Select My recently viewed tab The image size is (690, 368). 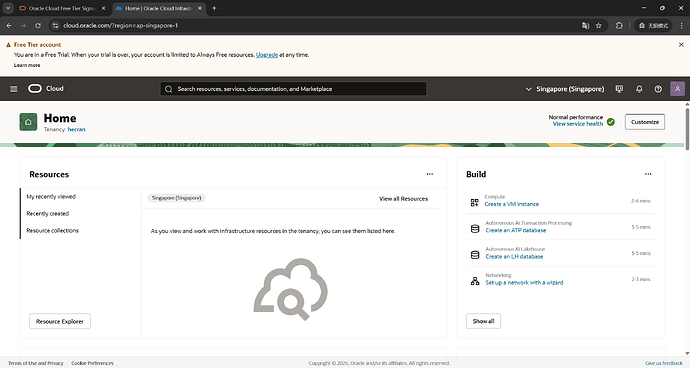point(51,197)
